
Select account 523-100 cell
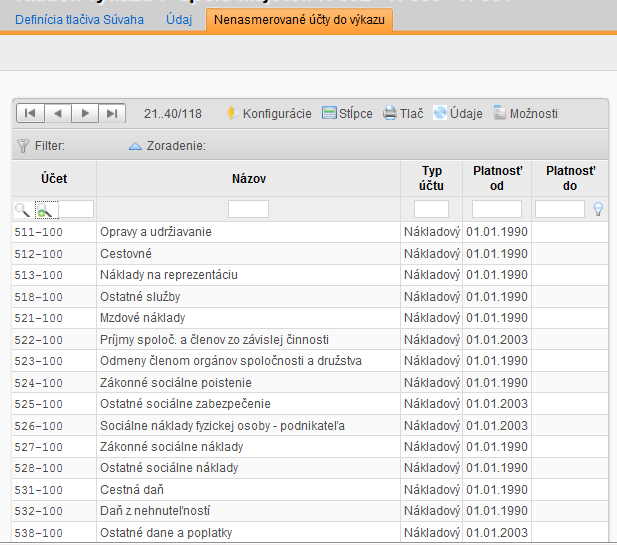pyautogui.click(x=54, y=361)
